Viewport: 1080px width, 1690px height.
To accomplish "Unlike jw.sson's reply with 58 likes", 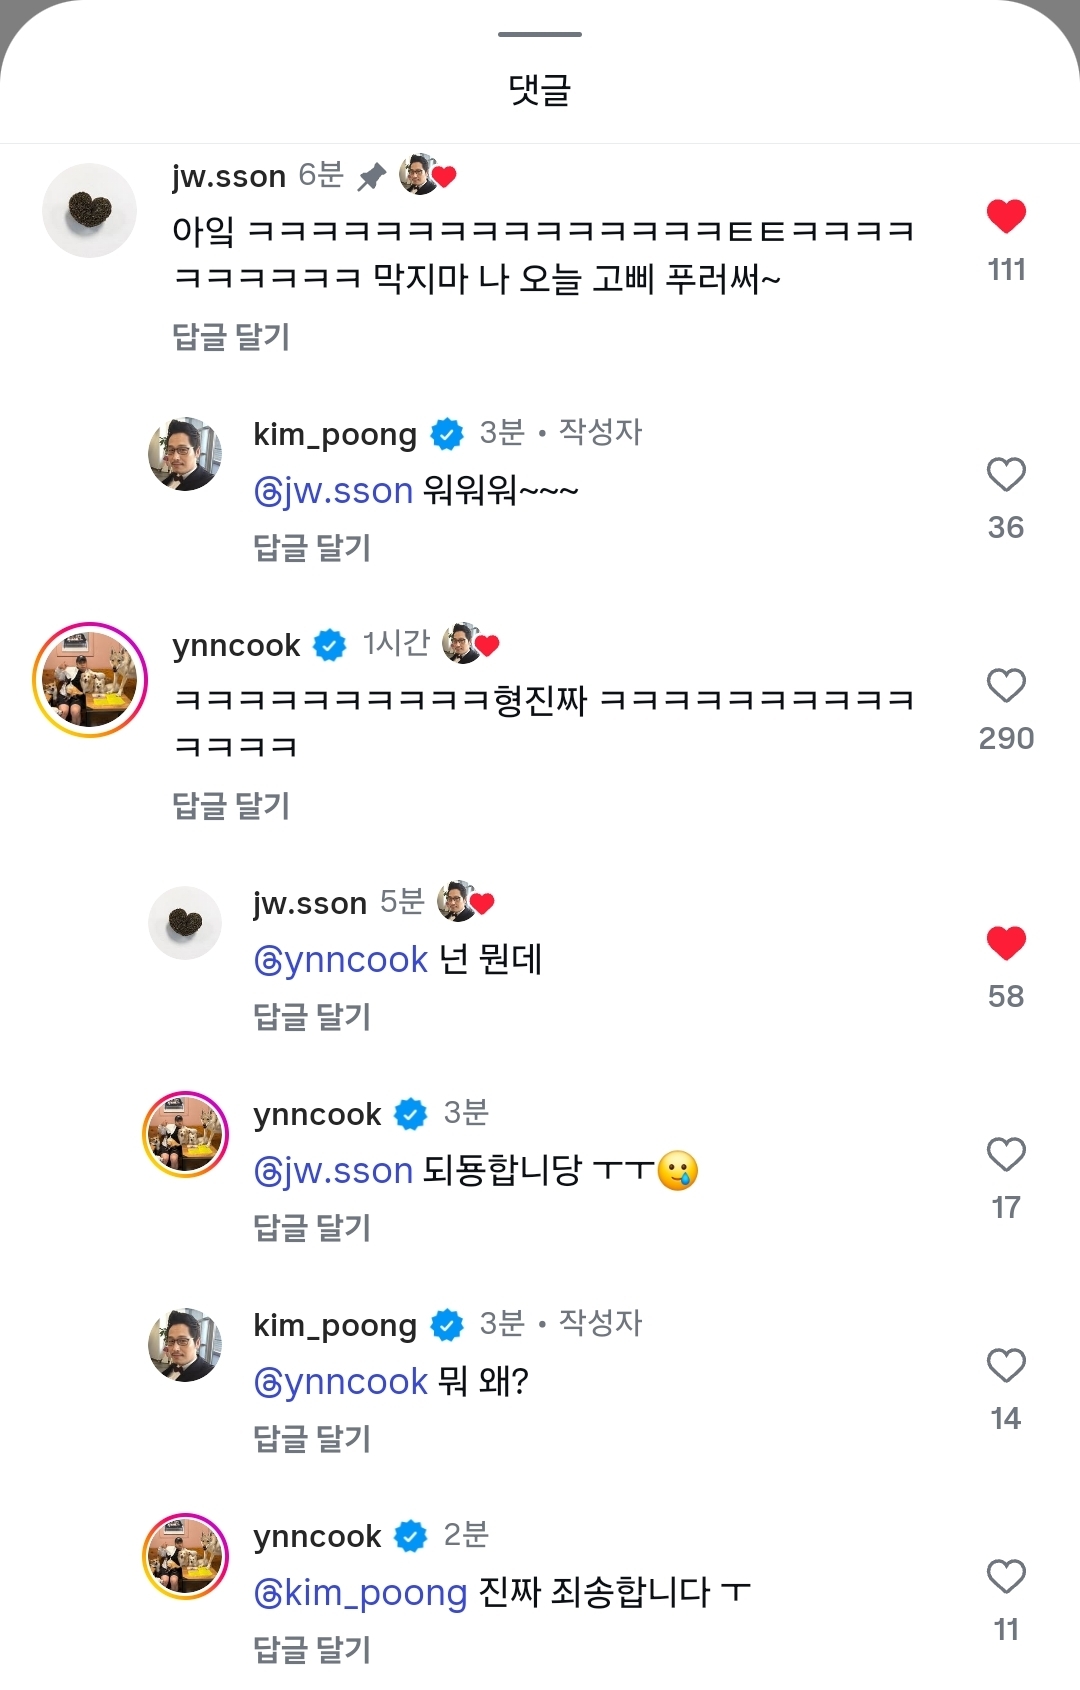I will [x=1006, y=943].
